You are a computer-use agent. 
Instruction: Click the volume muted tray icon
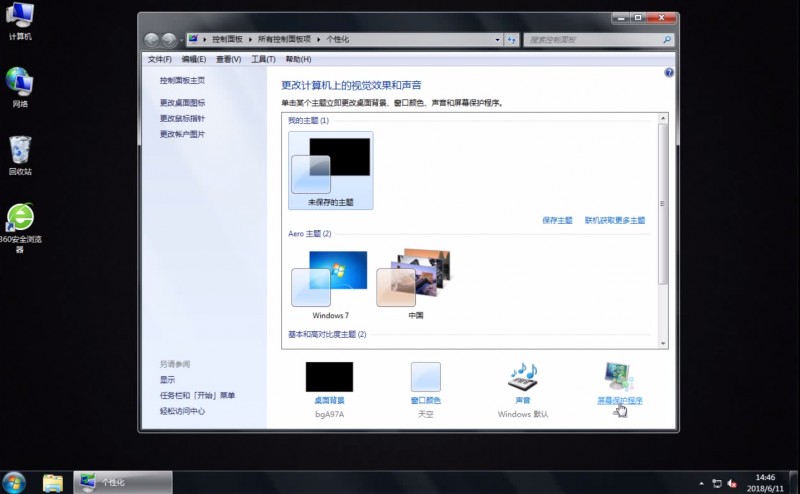click(732, 483)
